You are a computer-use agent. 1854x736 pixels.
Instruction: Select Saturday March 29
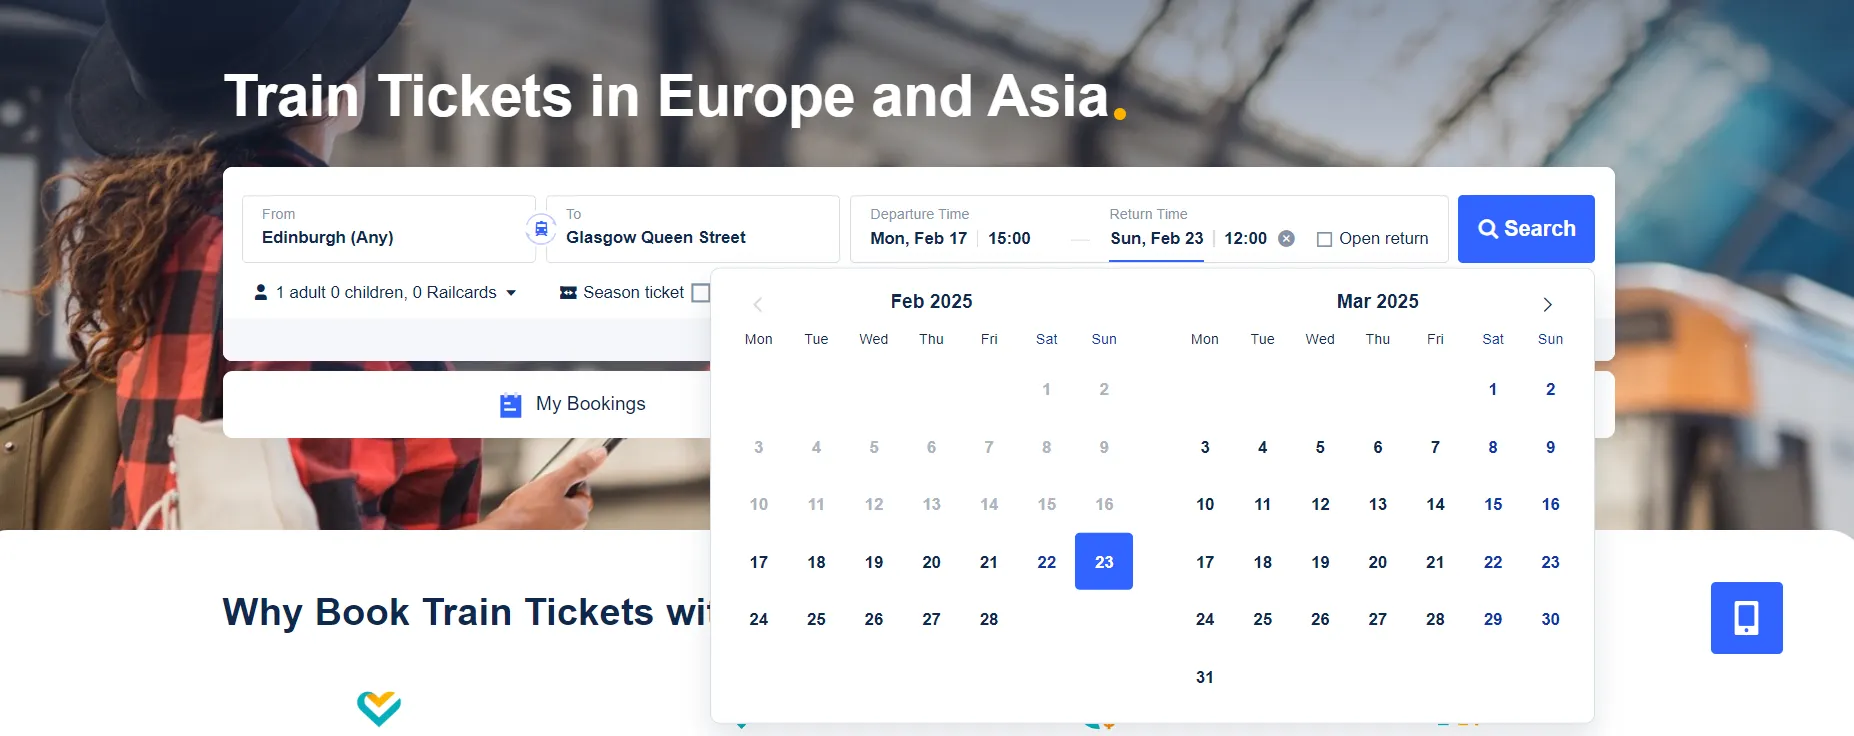1493,619
